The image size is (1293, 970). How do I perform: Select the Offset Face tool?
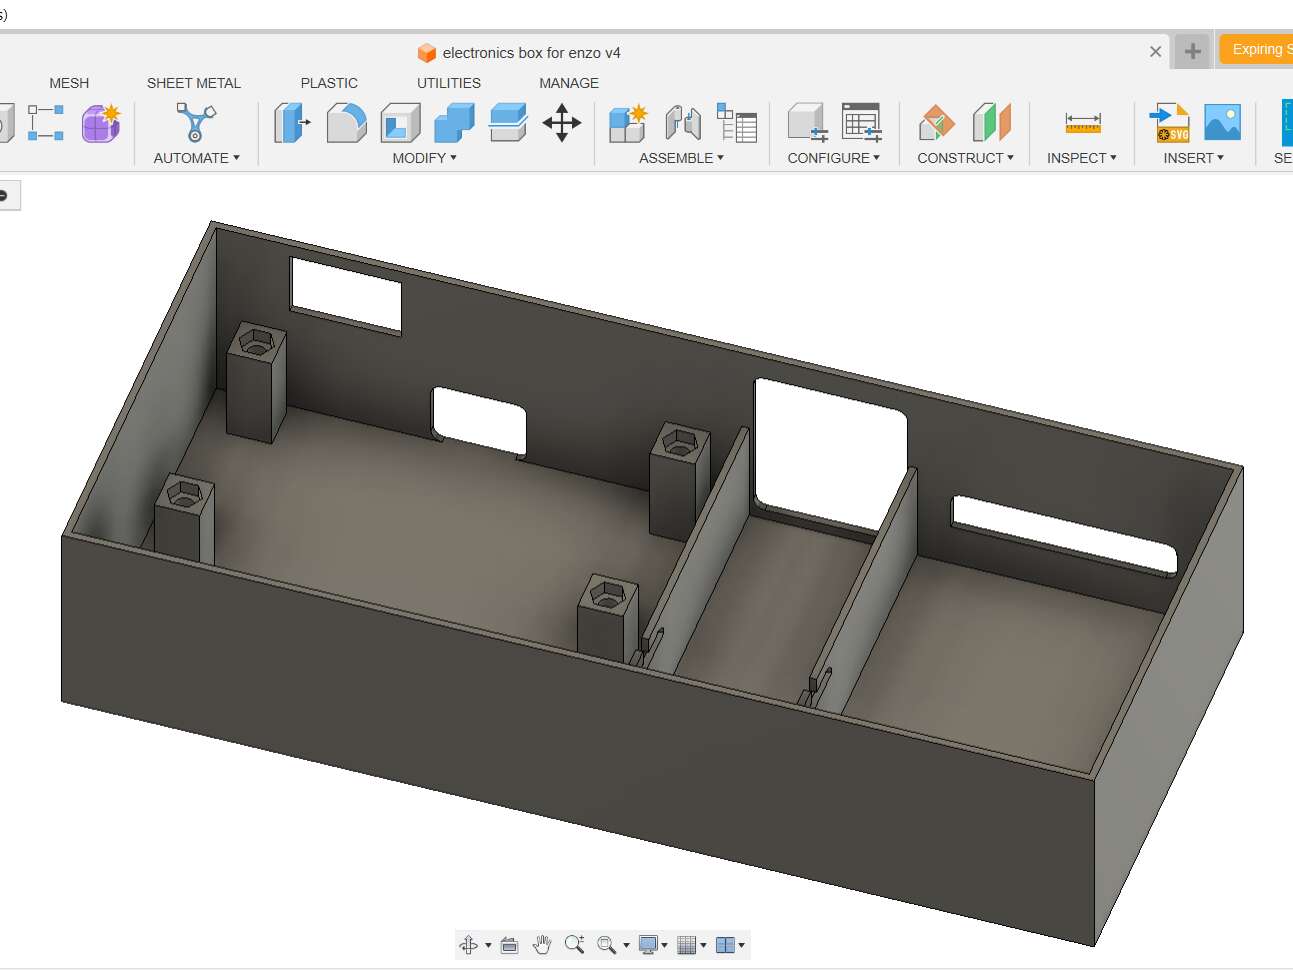pos(508,123)
